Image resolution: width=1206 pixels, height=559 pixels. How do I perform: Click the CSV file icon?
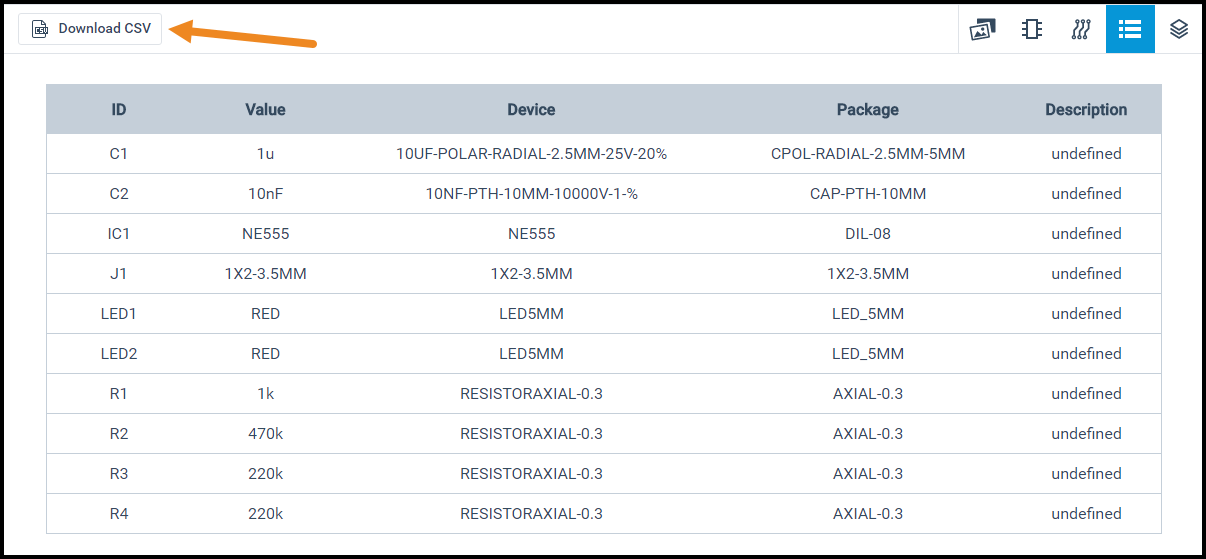(40, 29)
